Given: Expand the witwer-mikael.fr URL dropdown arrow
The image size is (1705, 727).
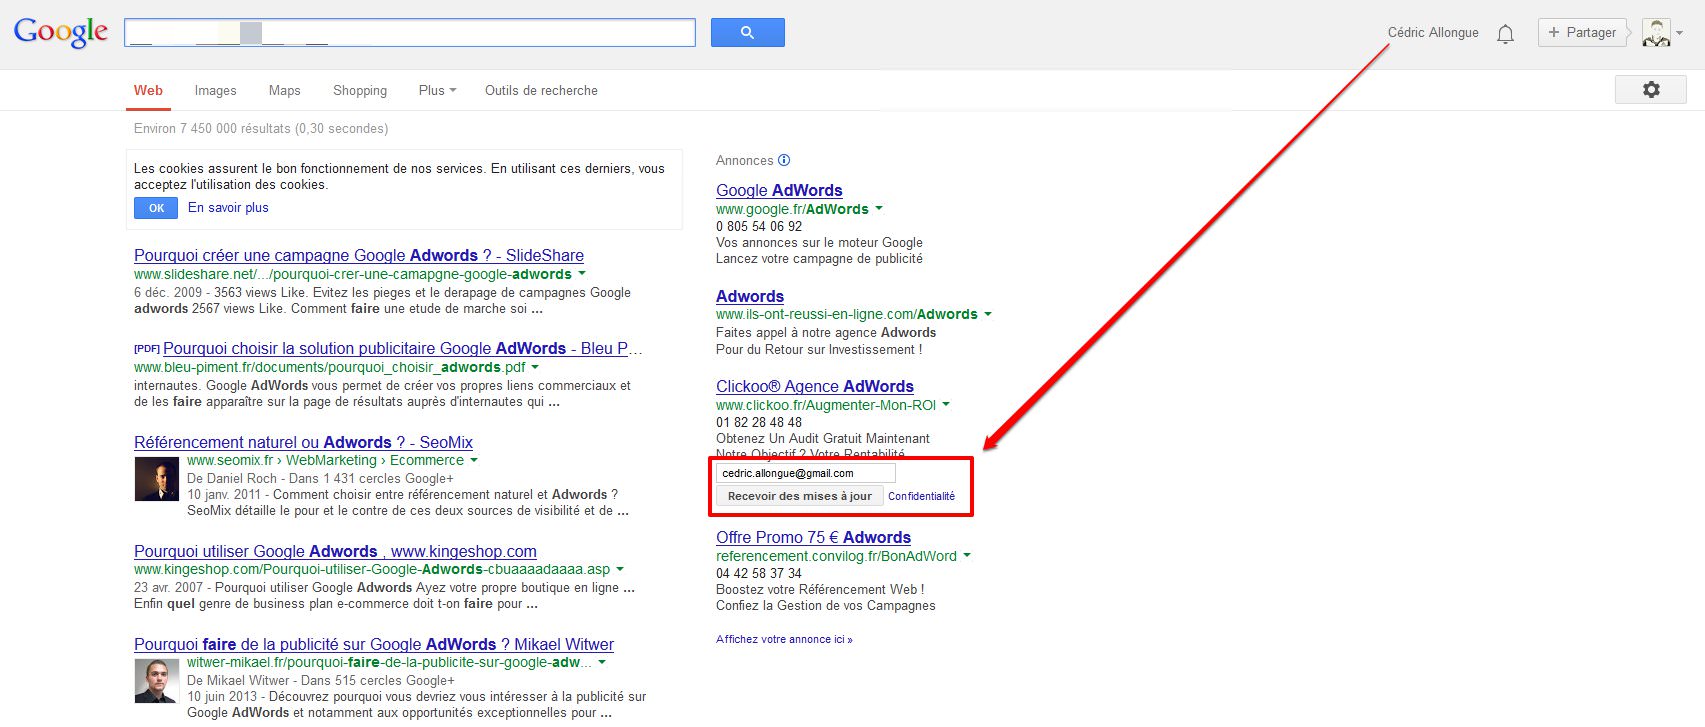Looking at the screenshot, I should coord(602,662).
